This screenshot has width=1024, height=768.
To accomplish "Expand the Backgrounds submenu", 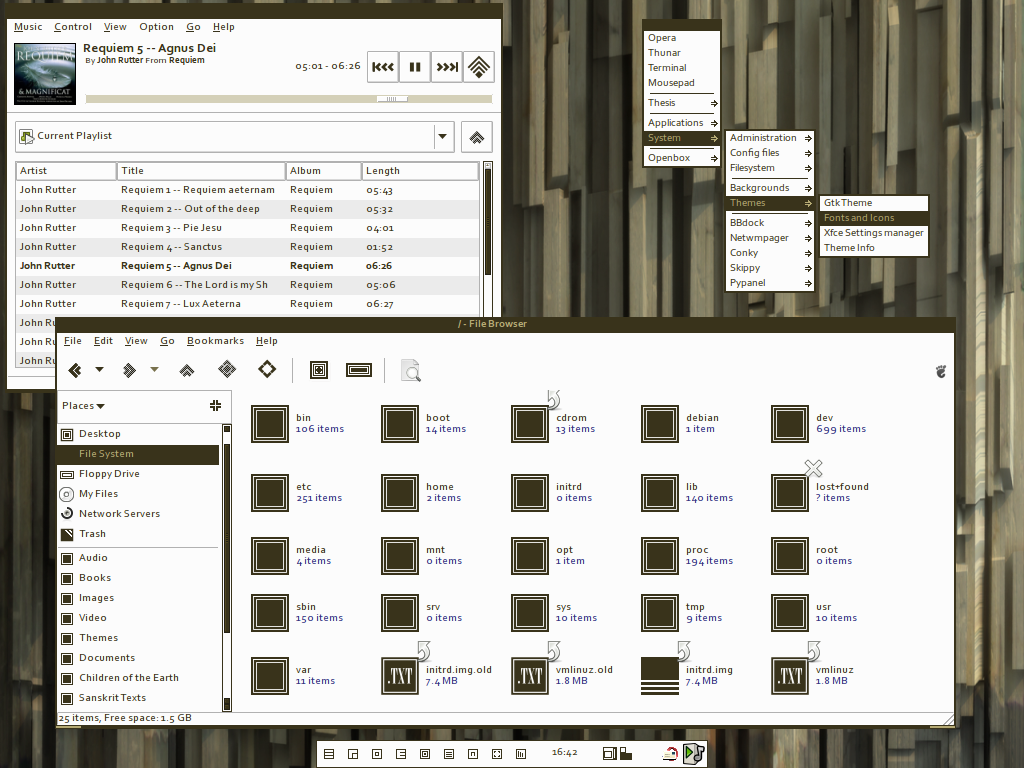I will [x=770, y=187].
